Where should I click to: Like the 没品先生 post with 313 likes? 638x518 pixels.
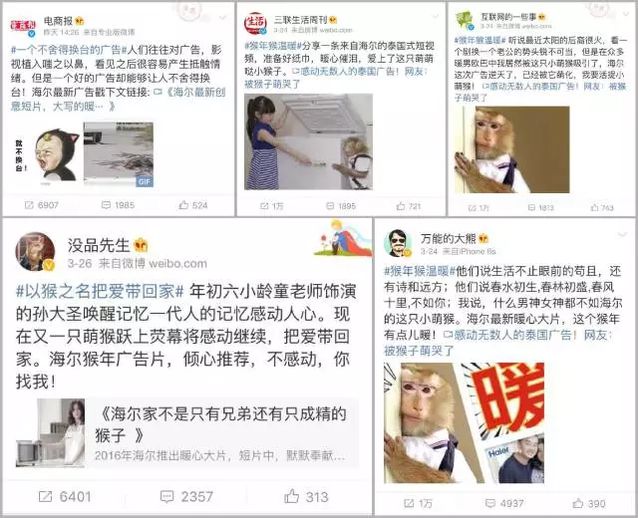pyautogui.click(x=306, y=496)
